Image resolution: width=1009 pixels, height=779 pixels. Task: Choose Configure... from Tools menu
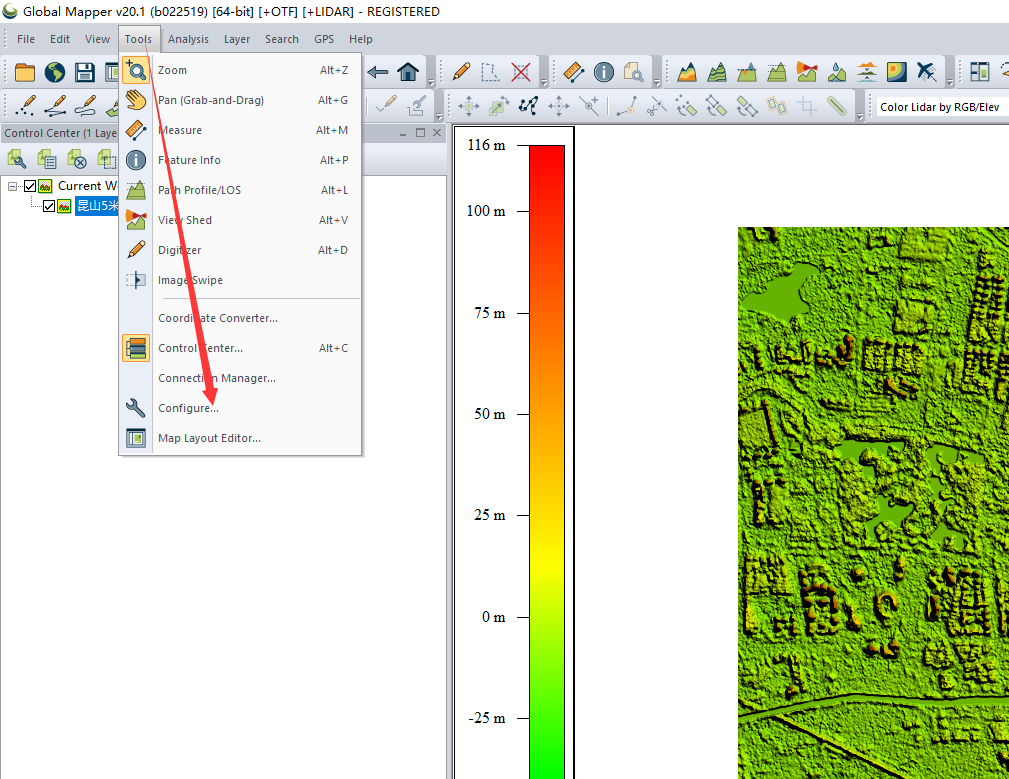pyautogui.click(x=240, y=408)
